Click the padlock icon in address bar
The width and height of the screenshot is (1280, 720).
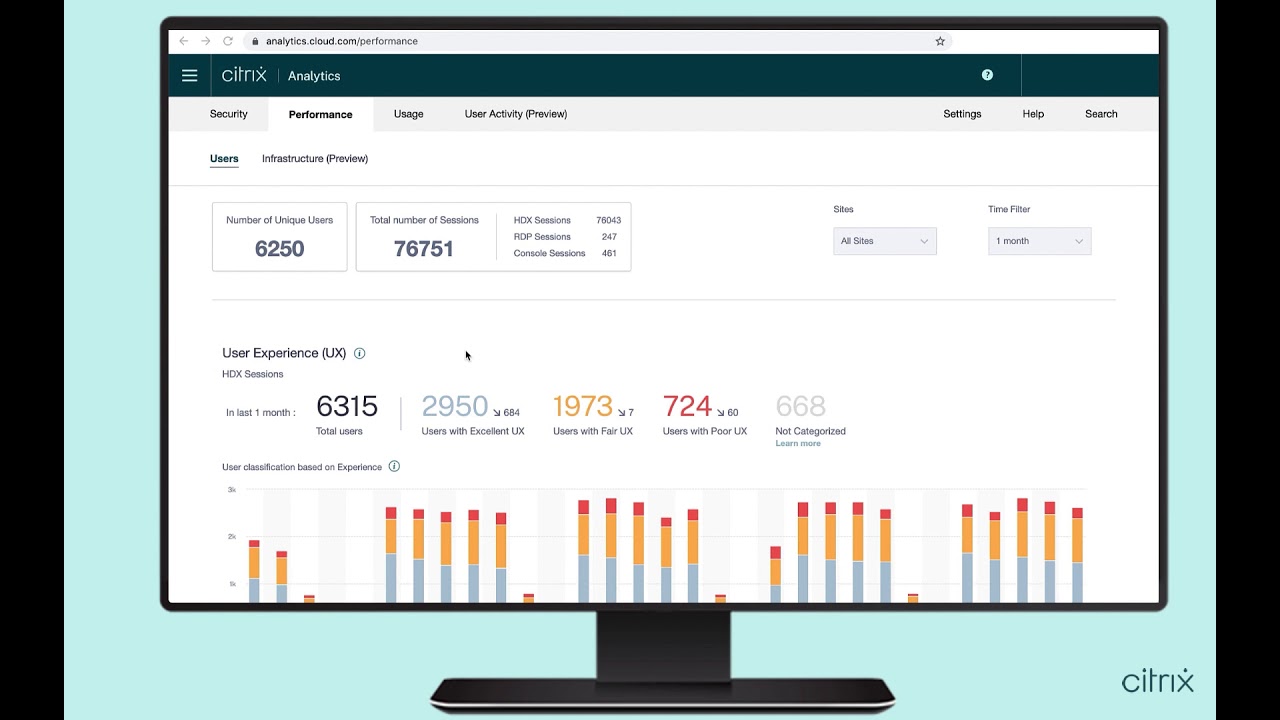coord(255,41)
